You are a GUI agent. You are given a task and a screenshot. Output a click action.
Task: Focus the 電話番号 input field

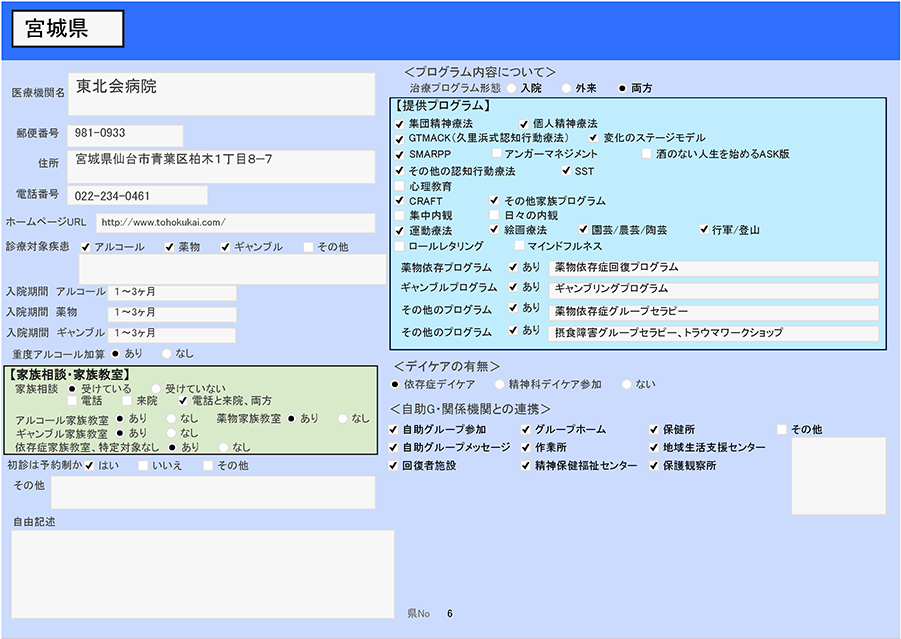pos(138,195)
